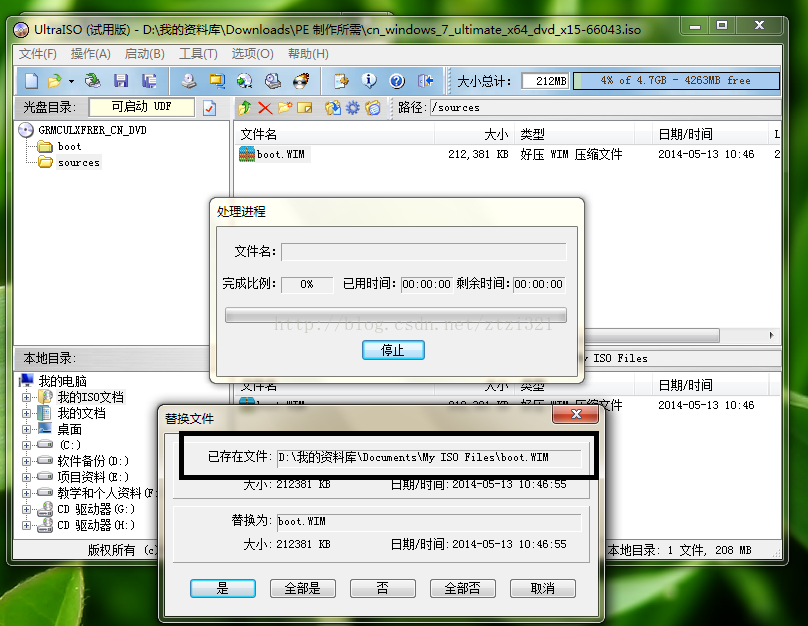Click the blue Info icon in toolbar
808x626 pixels.
[368, 81]
